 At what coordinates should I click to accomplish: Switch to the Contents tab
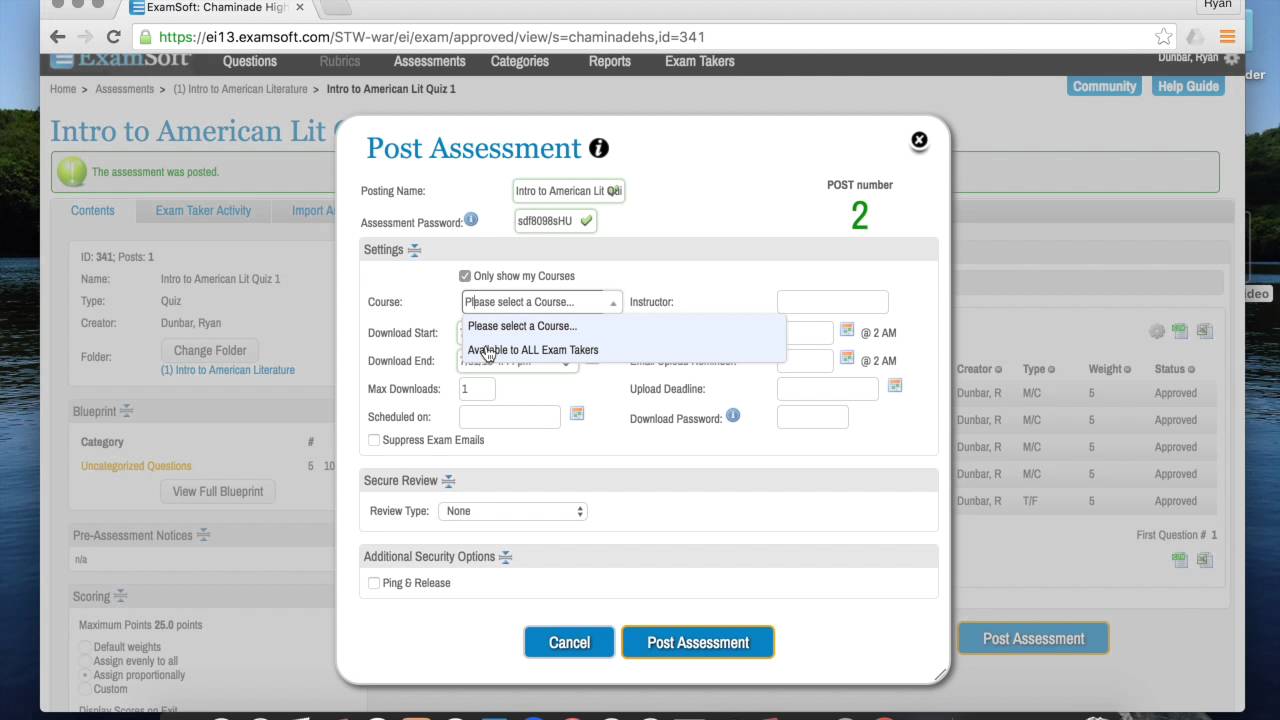(93, 210)
